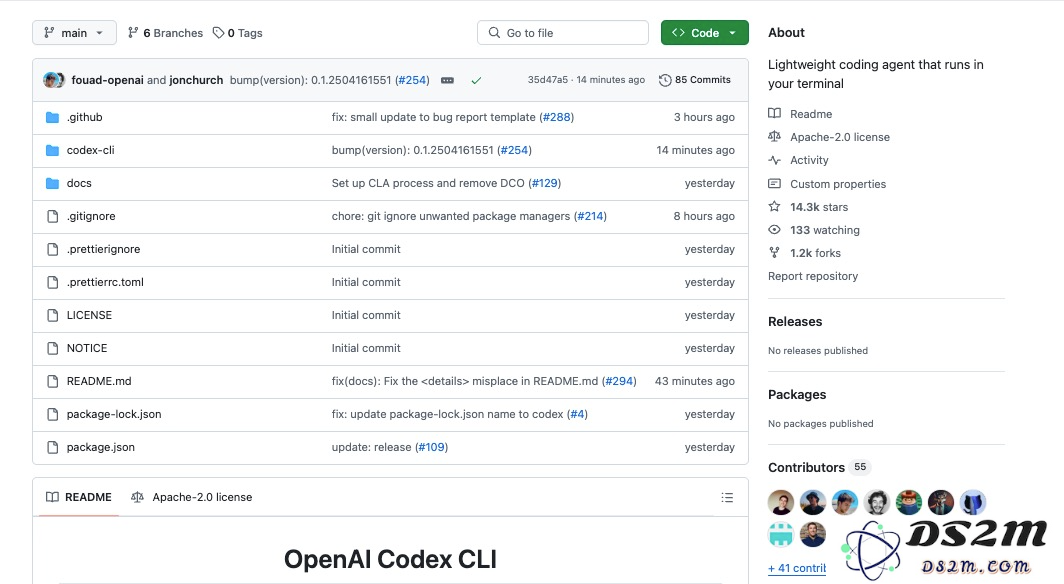
Task: Open pull request #214 link
Action: [590, 216]
